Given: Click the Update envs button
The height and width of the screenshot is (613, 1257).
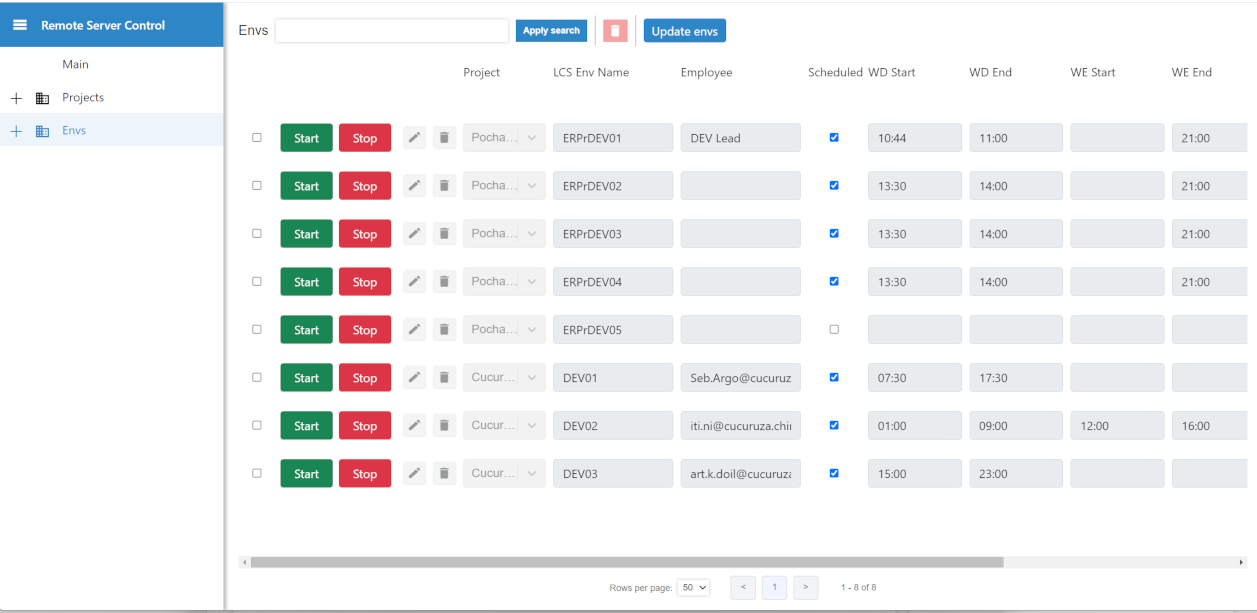Looking at the screenshot, I should (x=685, y=31).
